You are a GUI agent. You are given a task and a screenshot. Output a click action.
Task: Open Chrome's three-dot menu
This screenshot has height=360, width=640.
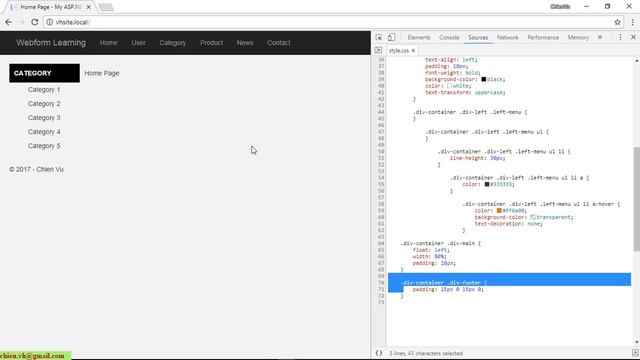632,22
